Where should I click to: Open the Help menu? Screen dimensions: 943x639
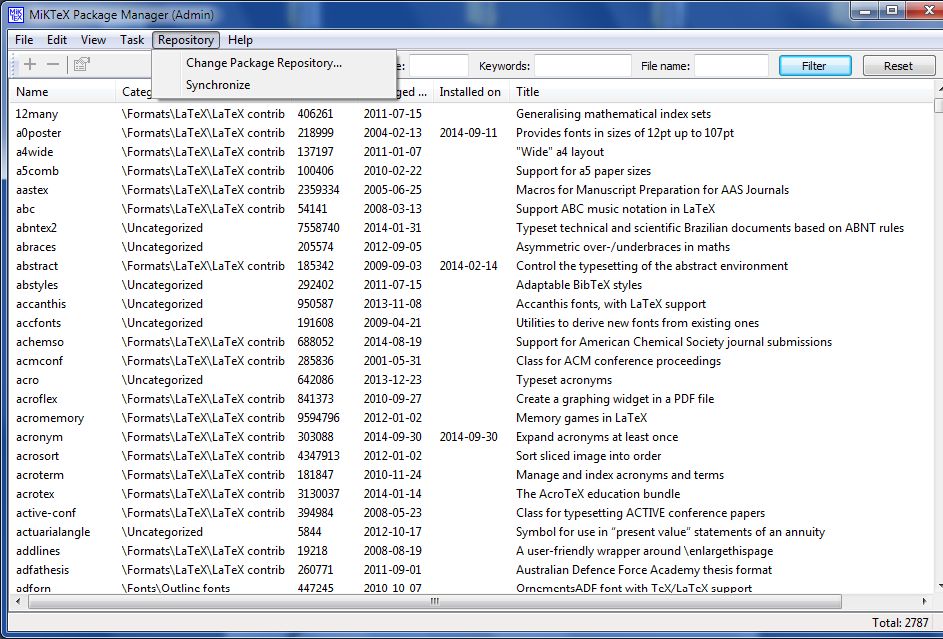click(240, 40)
